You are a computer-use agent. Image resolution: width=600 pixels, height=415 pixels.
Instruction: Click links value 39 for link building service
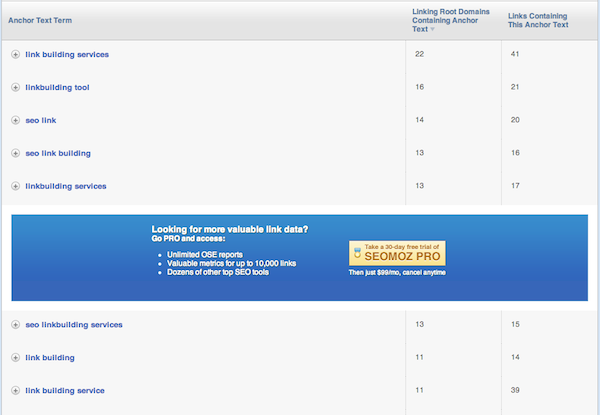coord(515,390)
